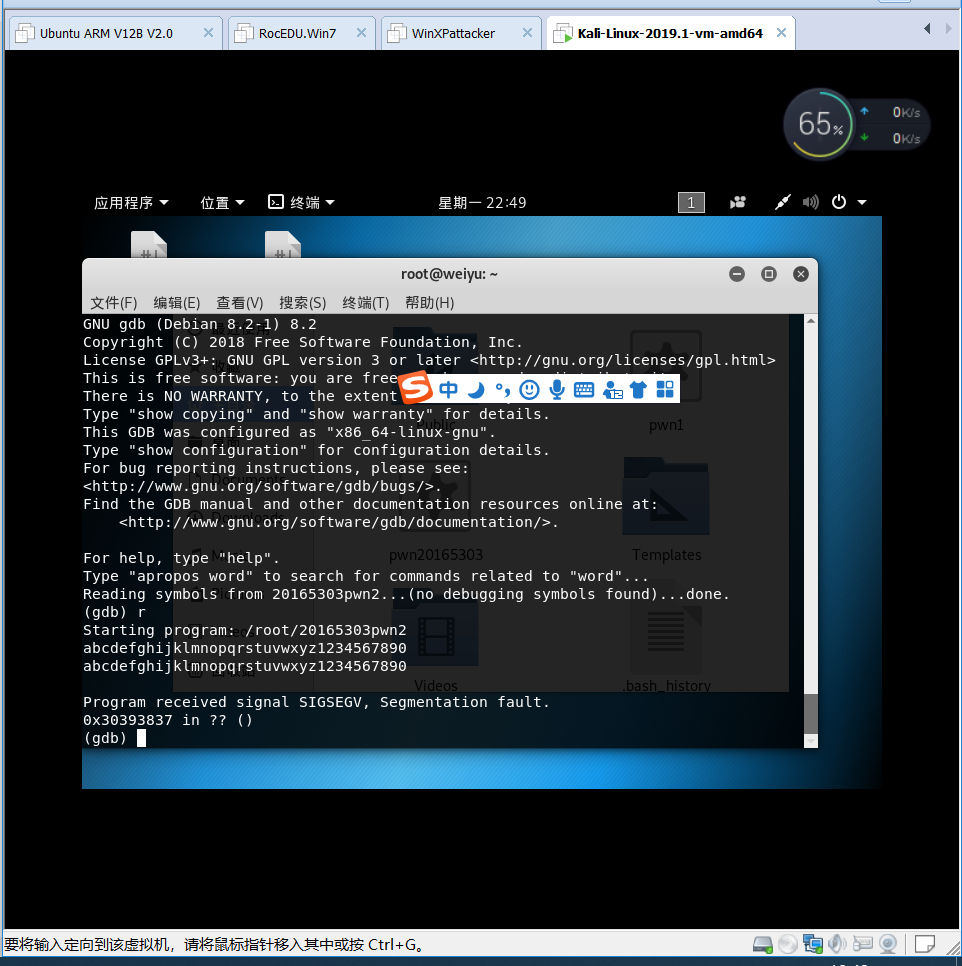This screenshot has width=962, height=966.
Task: Click the gdb/bugs URL line in terminal
Action: click(x=262, y=487)
